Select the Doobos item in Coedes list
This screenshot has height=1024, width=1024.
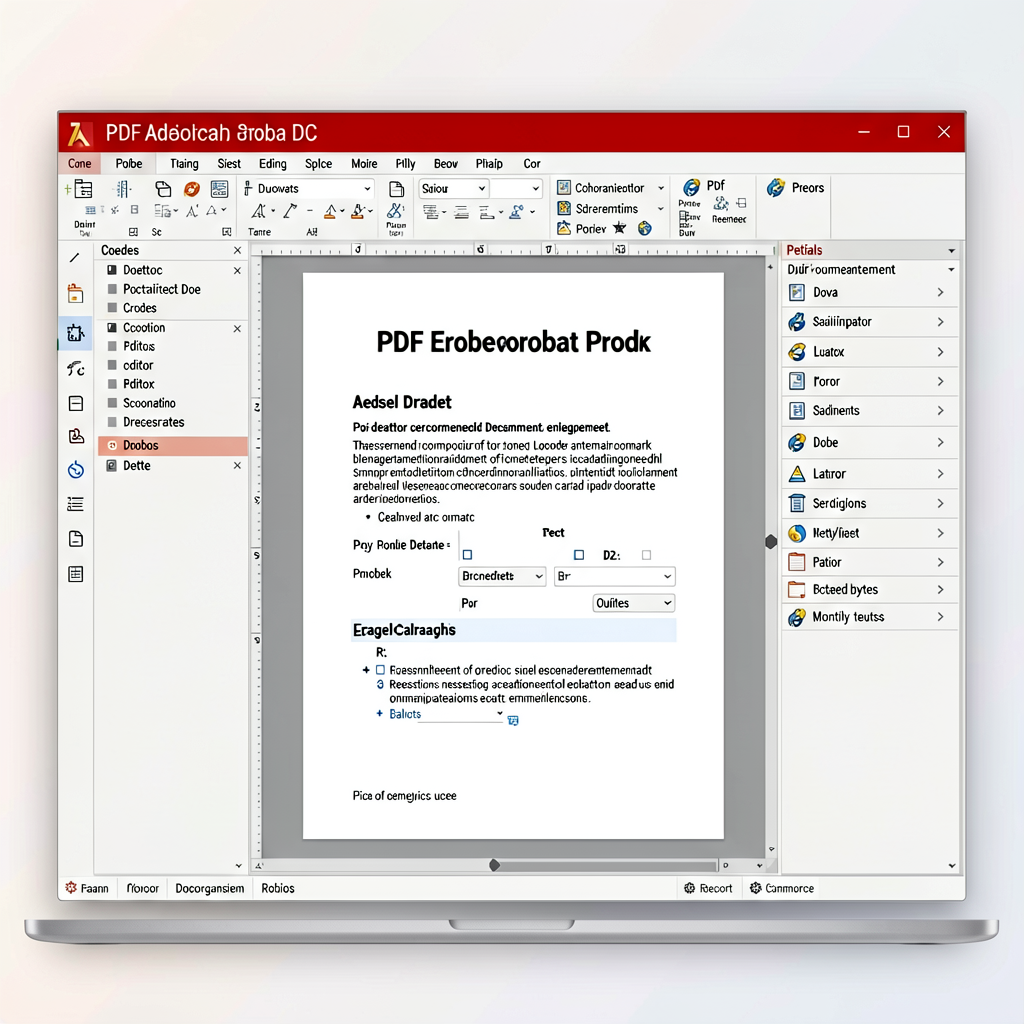tap(173, 445)
